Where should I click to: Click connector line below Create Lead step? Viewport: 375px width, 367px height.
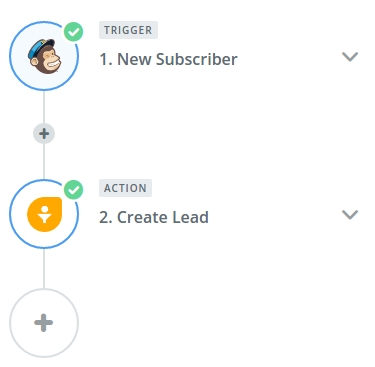click(x=44, y=269)
